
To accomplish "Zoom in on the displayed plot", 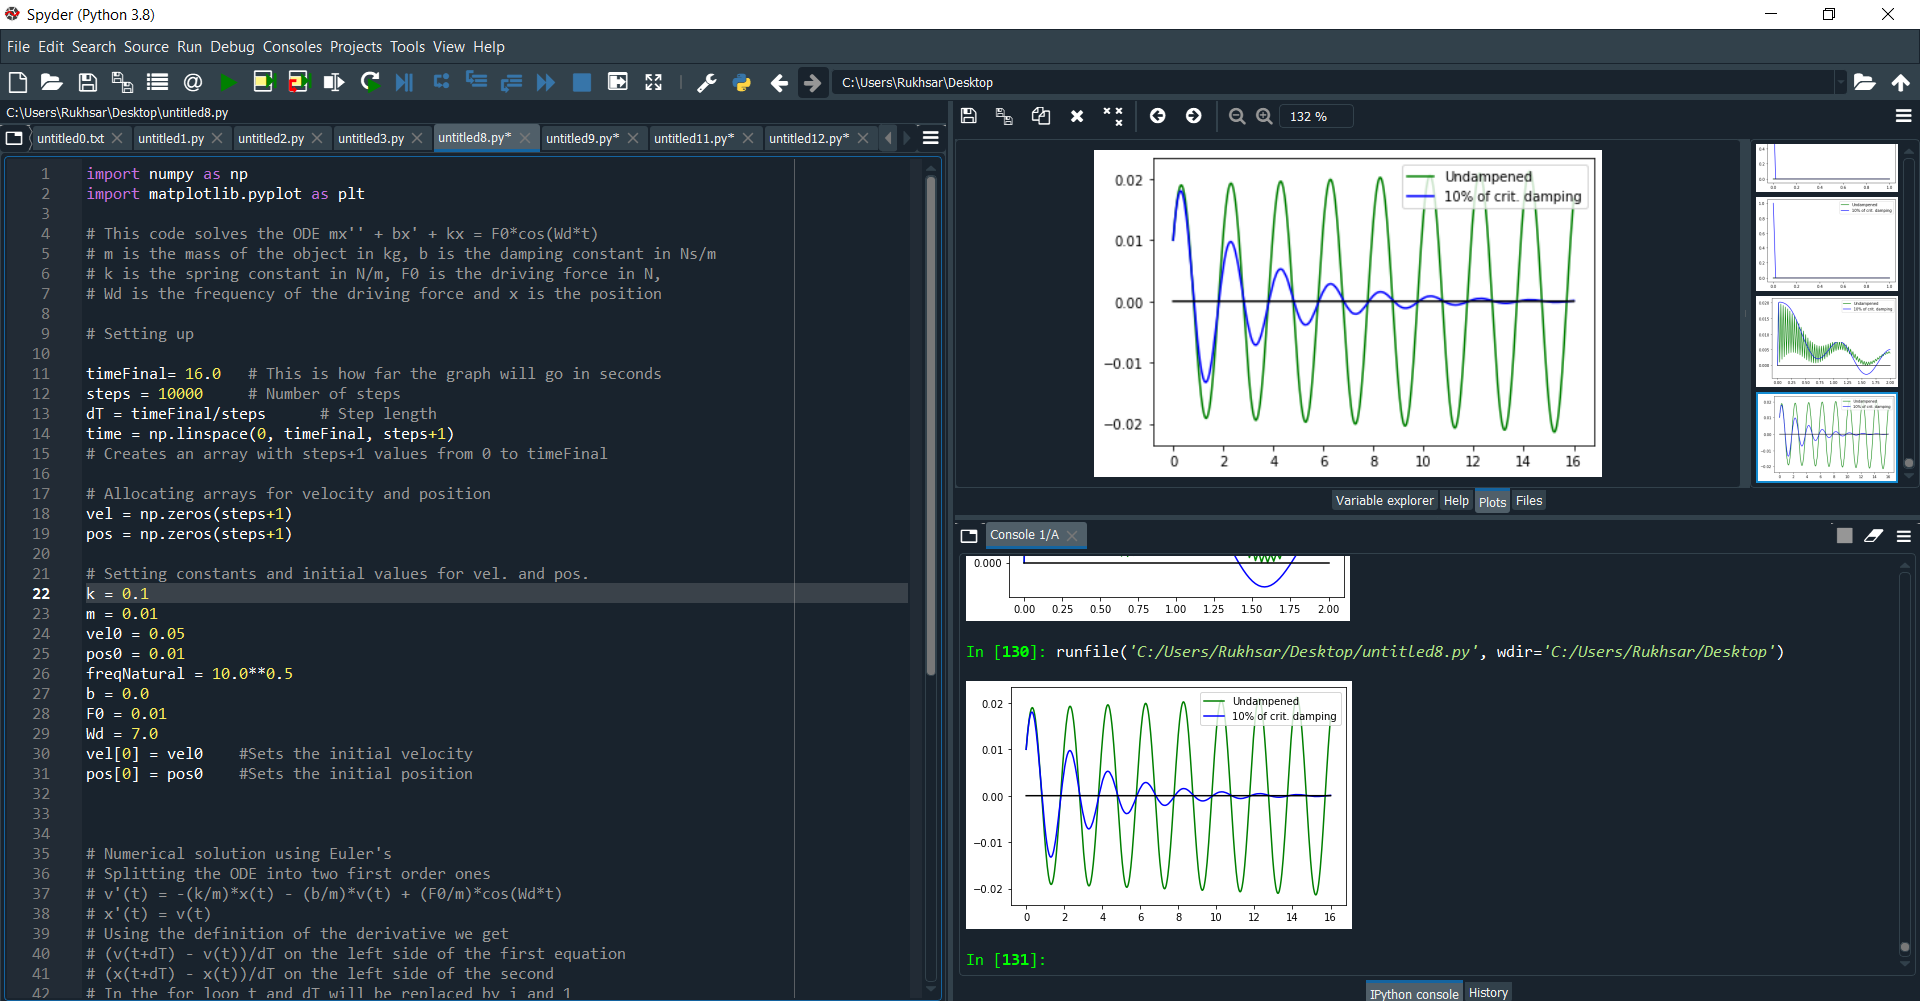I will pyautogui.click(x=1264, y=116).
